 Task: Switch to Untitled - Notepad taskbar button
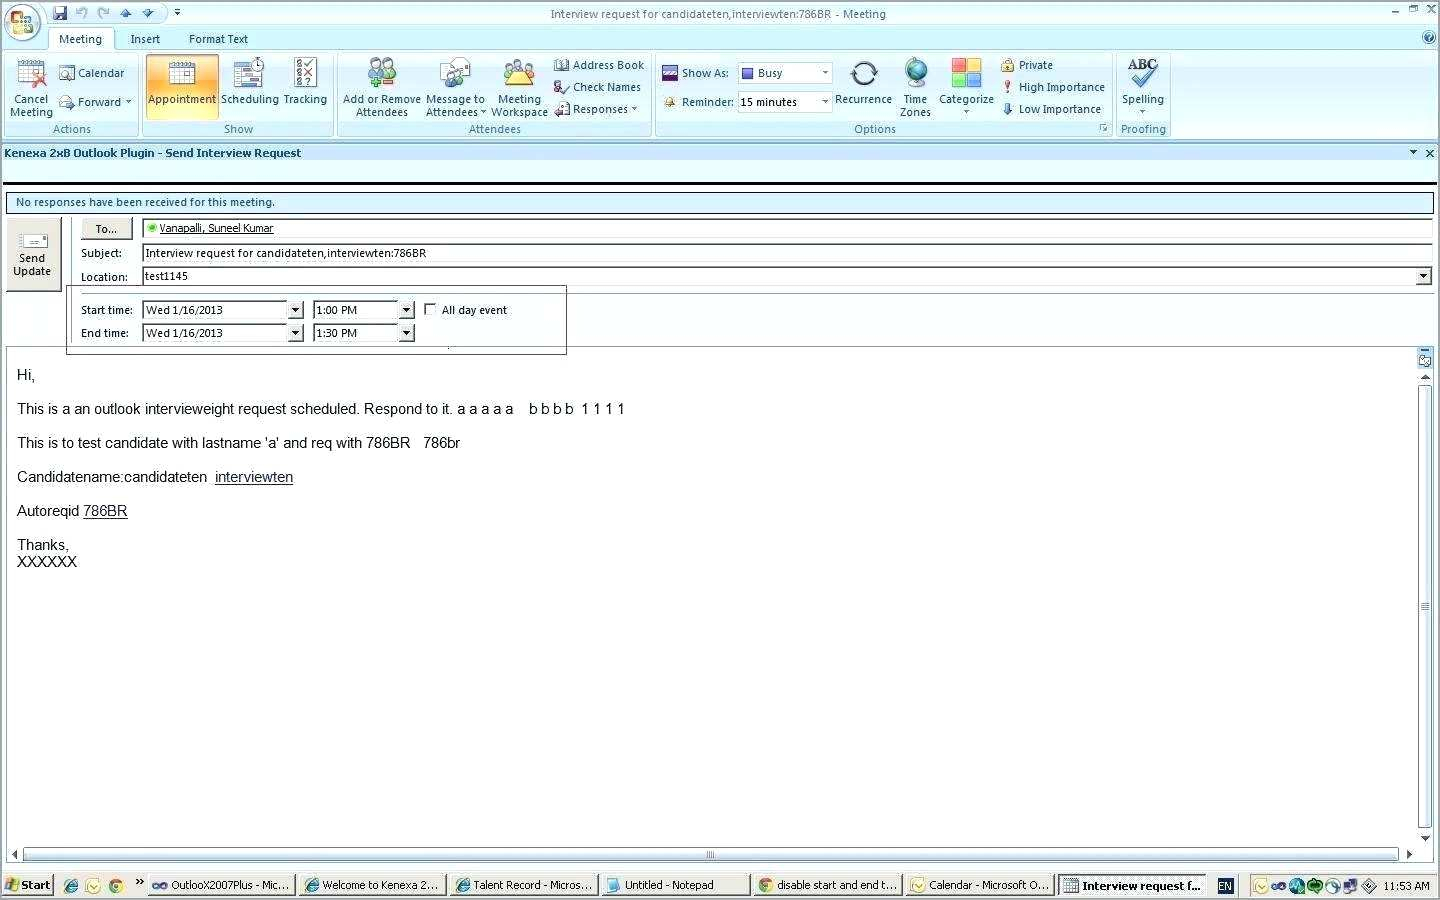click(x=675, y=885)
